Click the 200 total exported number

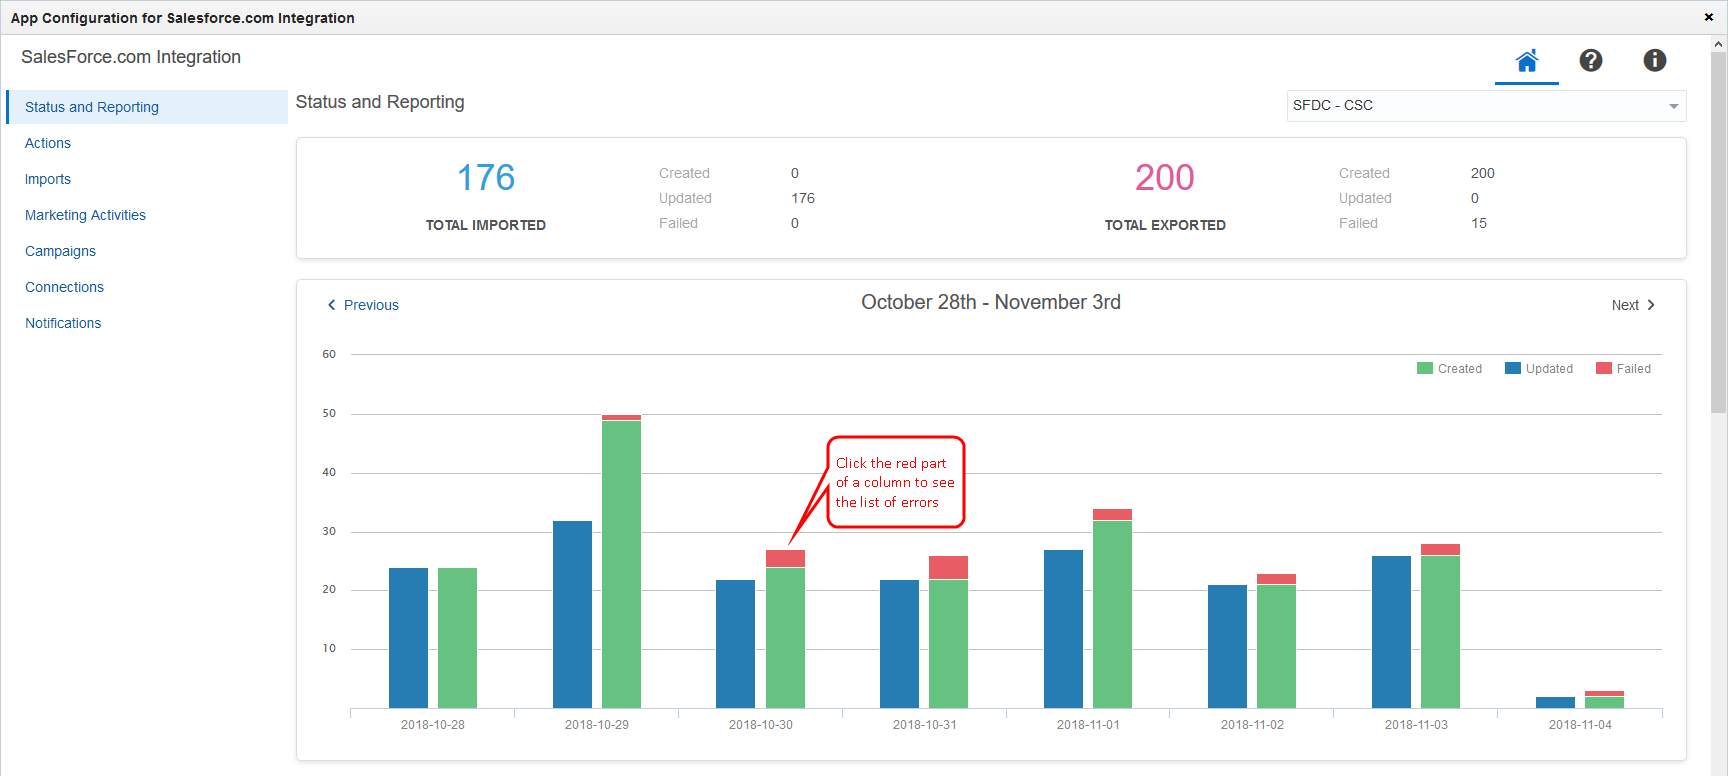(1165, 178)
